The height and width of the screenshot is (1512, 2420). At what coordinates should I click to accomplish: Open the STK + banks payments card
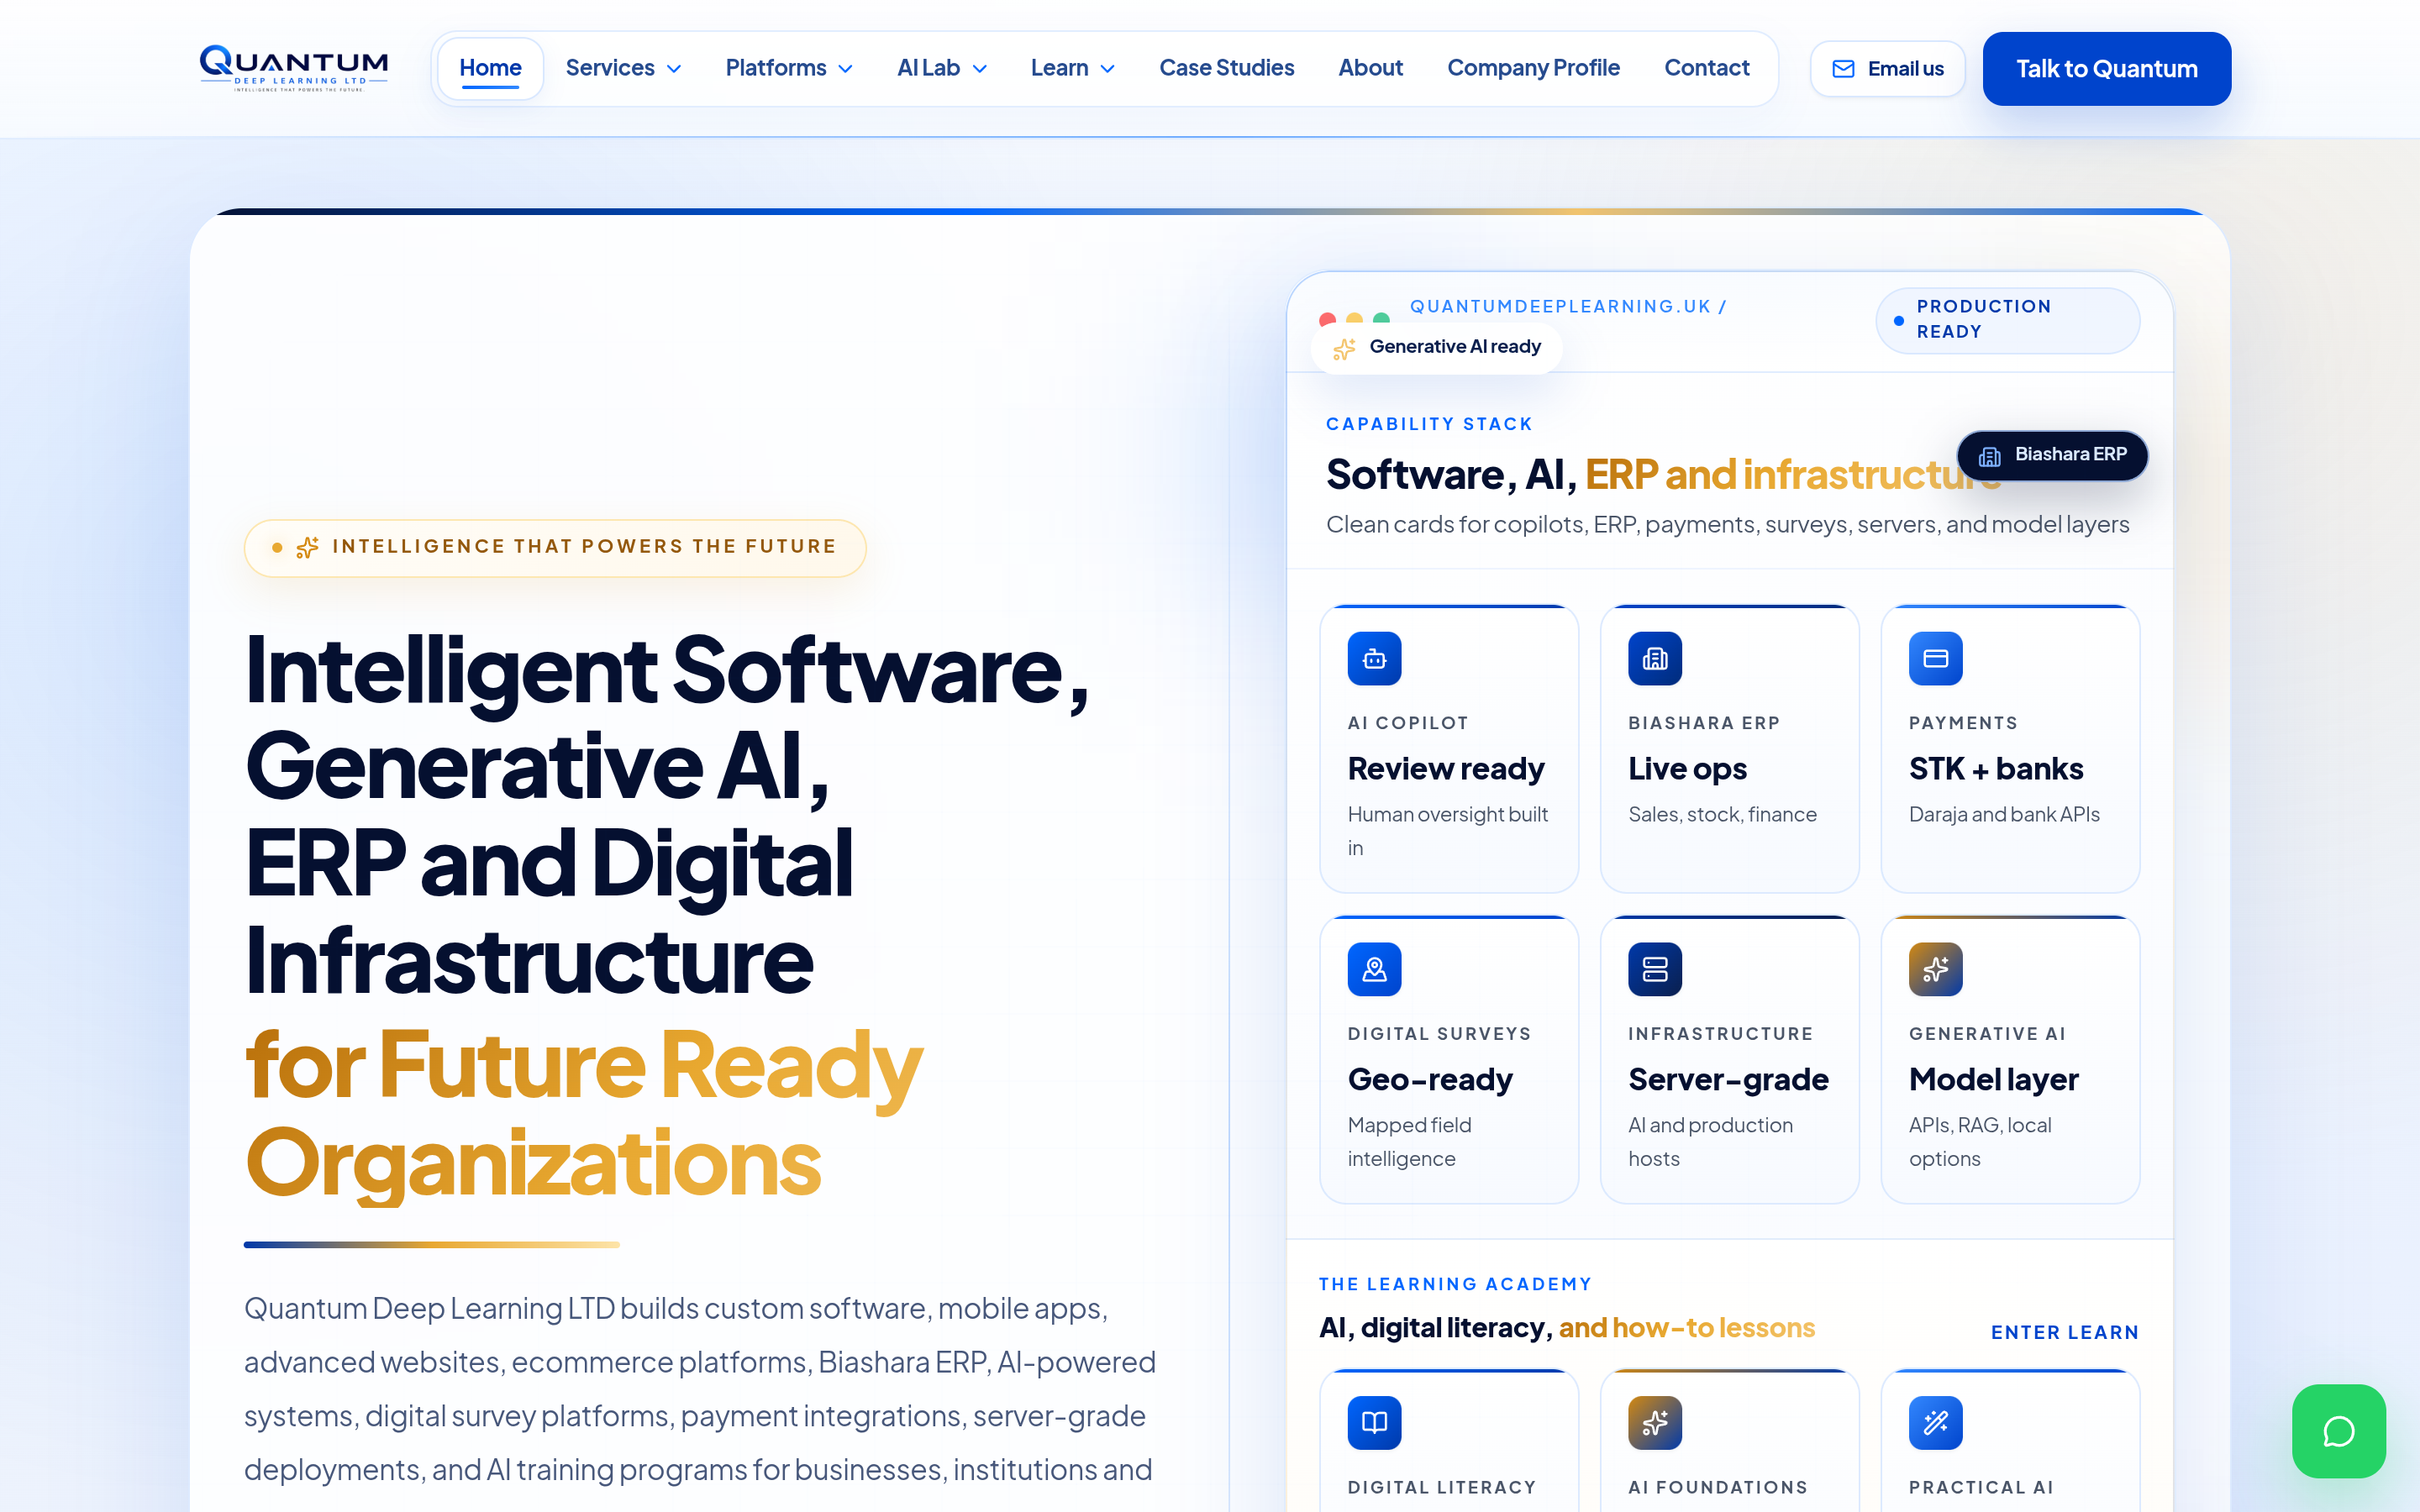2010,749
